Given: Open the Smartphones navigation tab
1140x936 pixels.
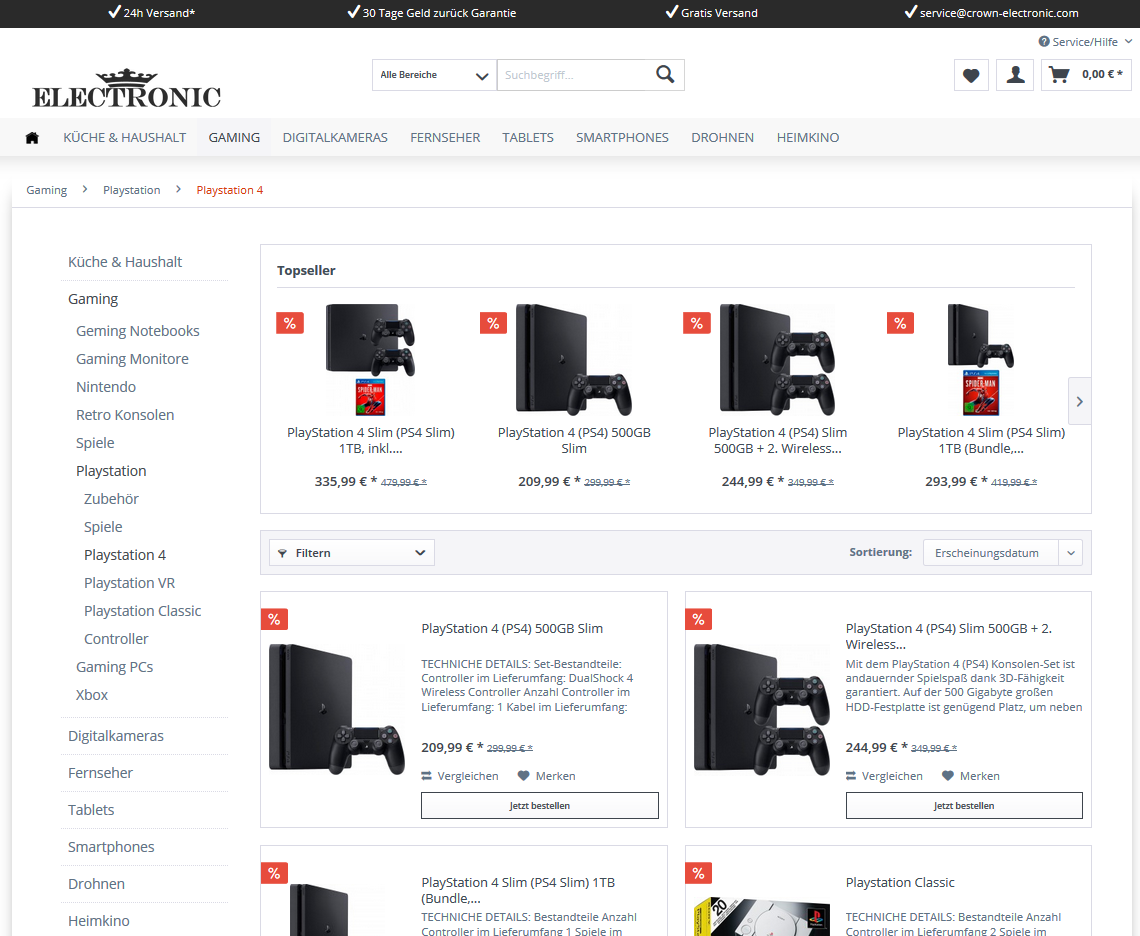Looking at the screenshot, I should click(622, 137).
